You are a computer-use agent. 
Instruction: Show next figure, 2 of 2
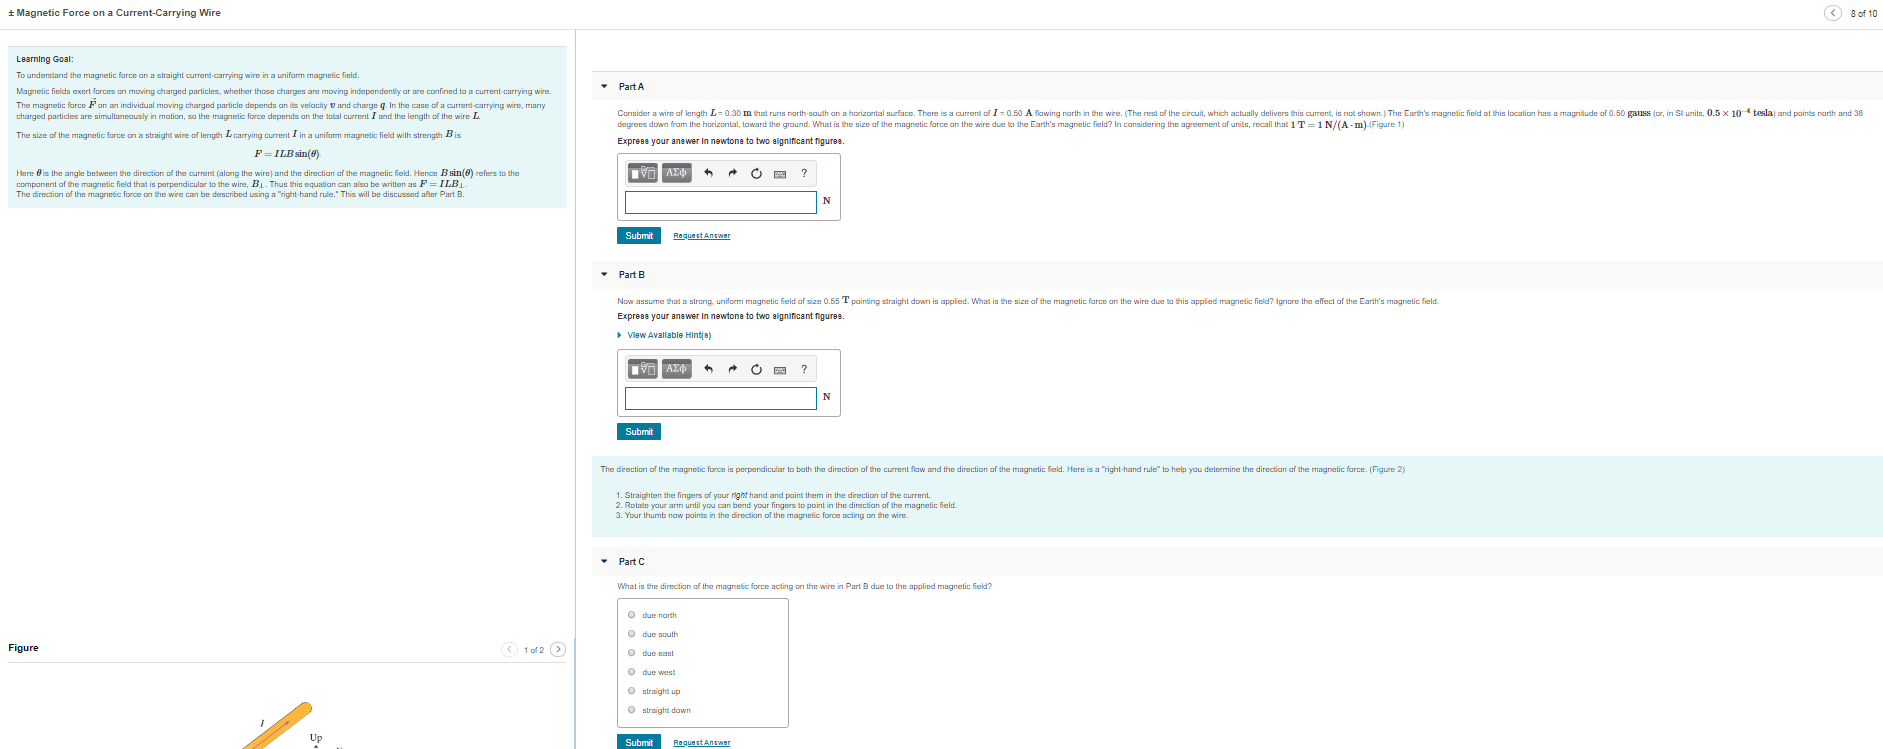(x=558, y=650)
